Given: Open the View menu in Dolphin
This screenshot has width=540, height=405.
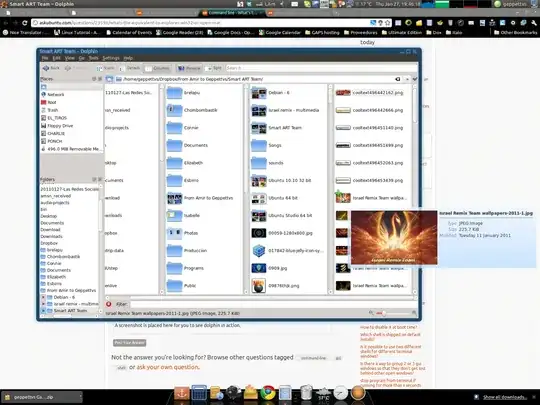Looking at the screenshot, I should (x=70, y=58).
